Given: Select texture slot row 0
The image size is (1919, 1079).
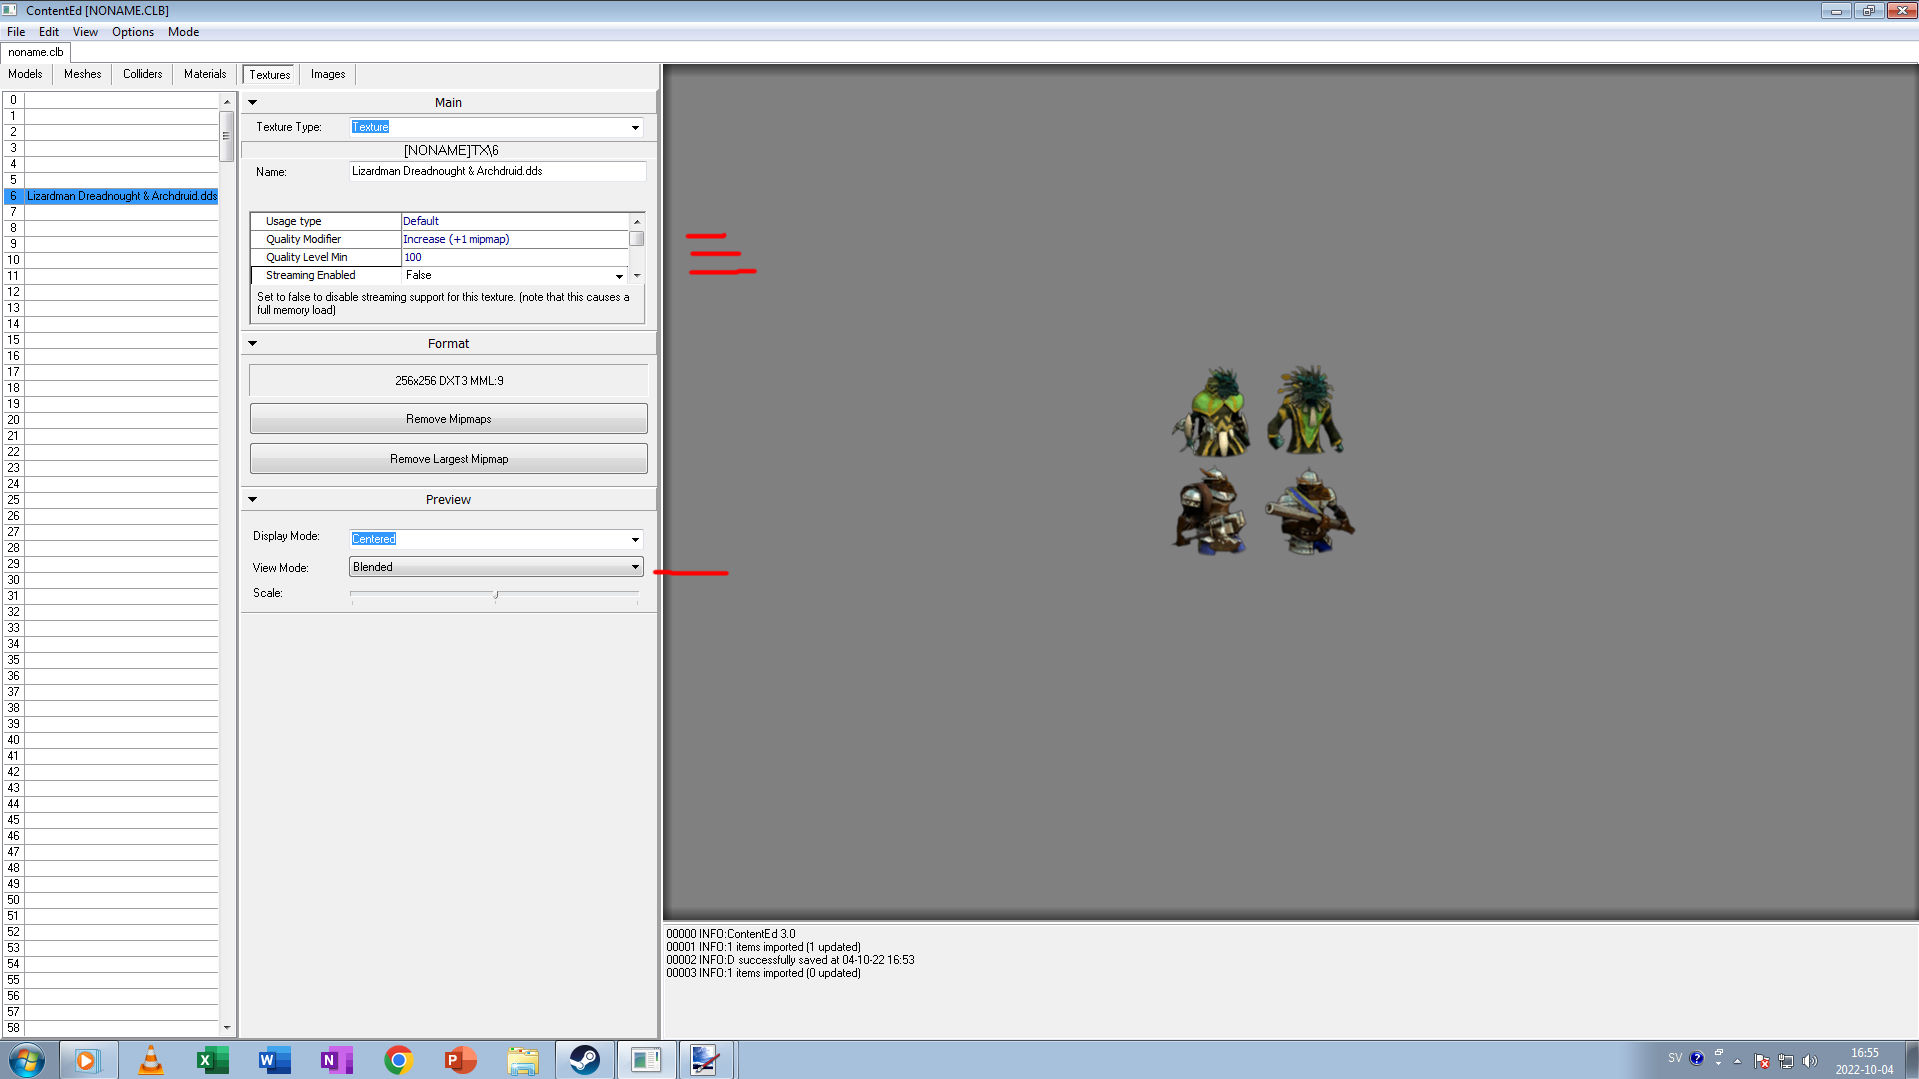Looking at the screenshot, I should pyautogui.click(x=112, y=100).
